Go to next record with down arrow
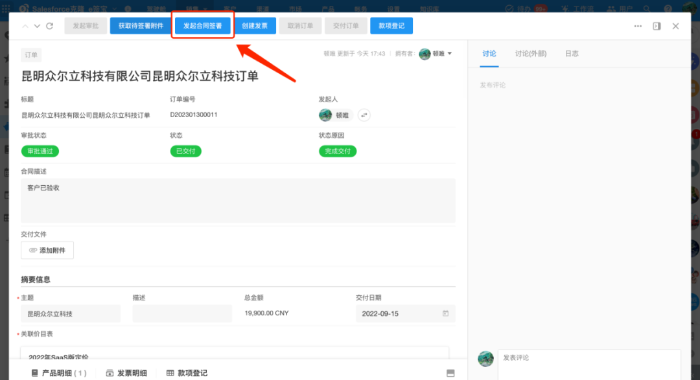 (37, 26)
